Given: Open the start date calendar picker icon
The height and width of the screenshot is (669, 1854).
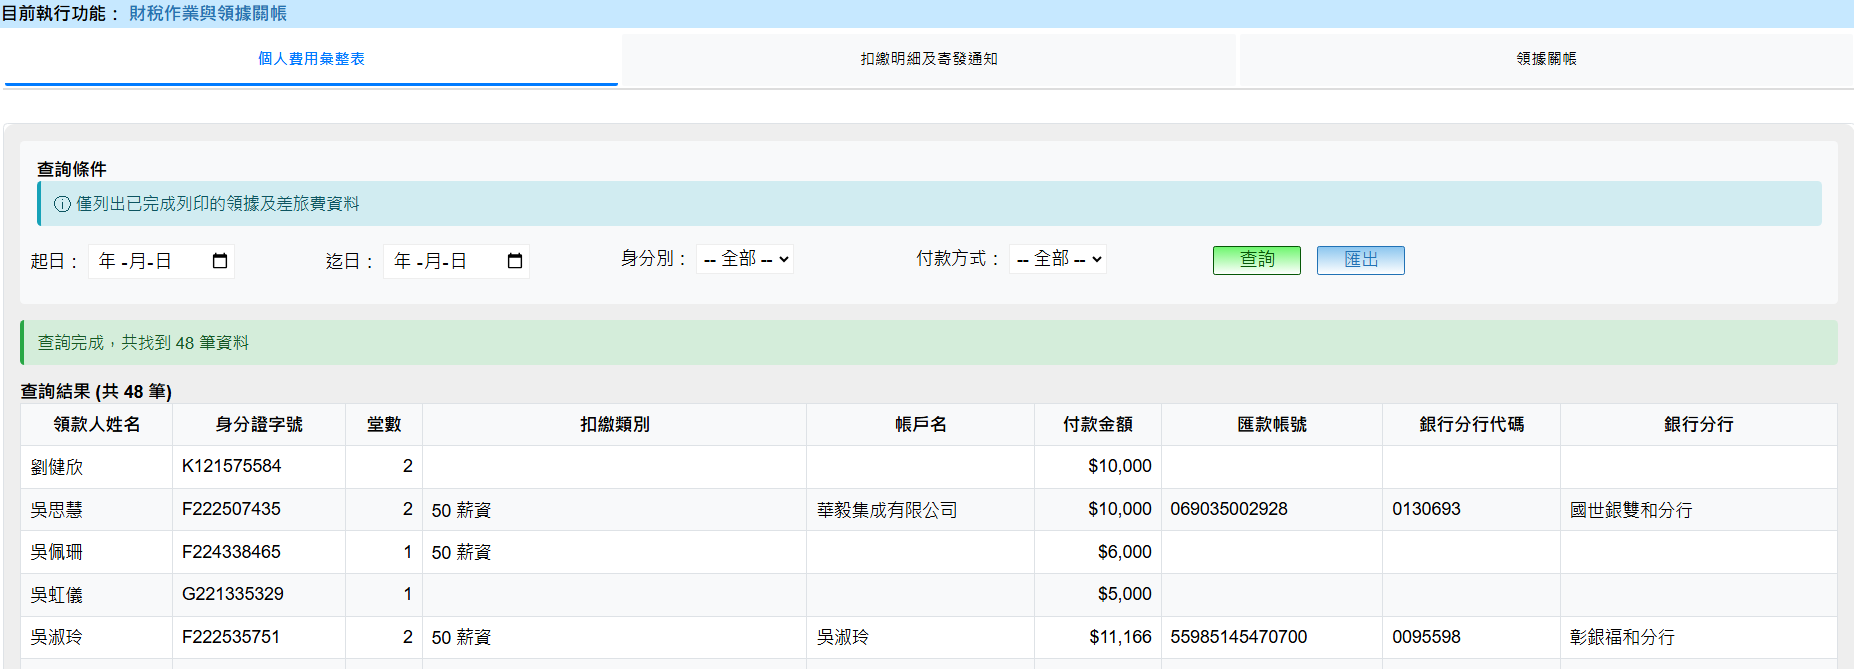Looking at the screenshot, I should (x=220, y=261).
